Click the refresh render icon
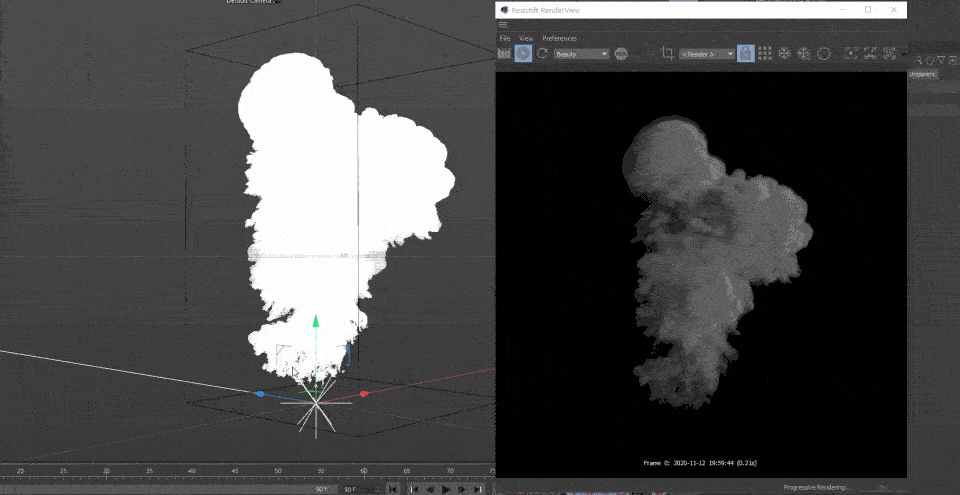 click(x=543, y=53)
